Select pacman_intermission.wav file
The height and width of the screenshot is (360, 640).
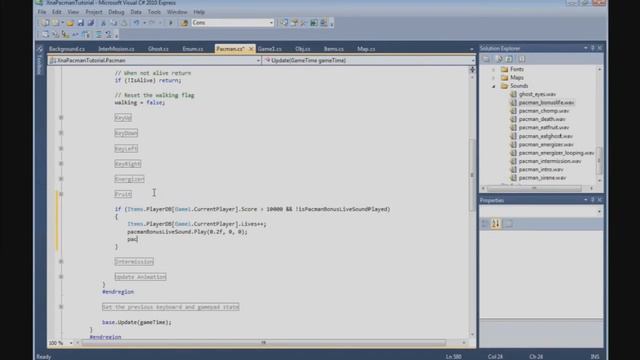pos(550,161)
